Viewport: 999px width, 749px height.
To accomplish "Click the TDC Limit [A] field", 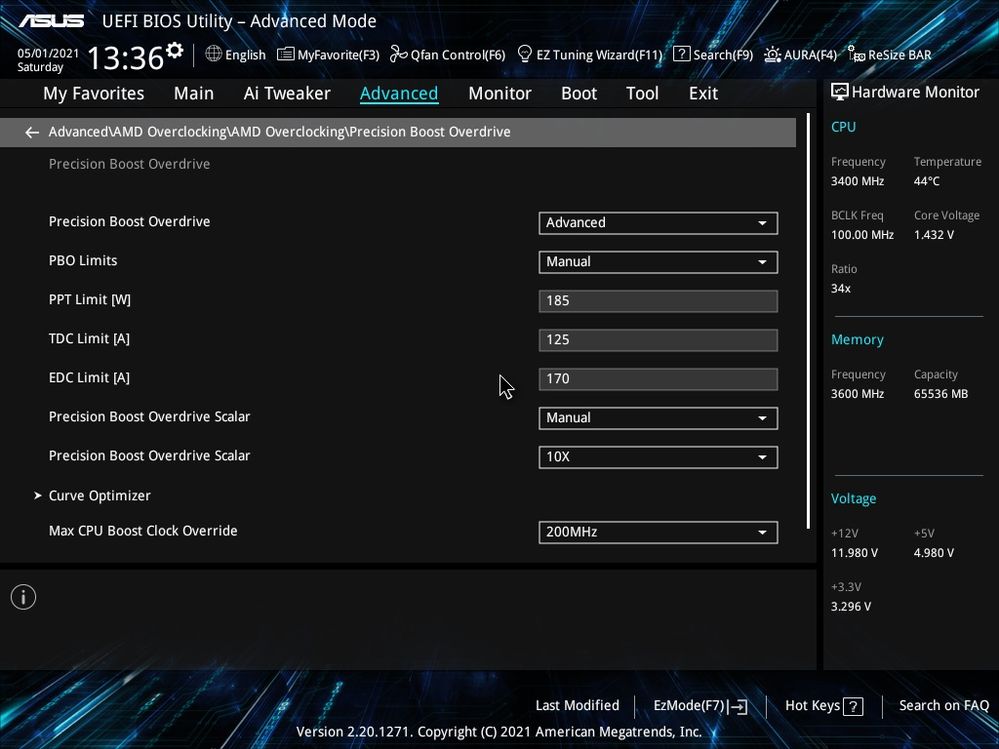I will tap(658, 339).
